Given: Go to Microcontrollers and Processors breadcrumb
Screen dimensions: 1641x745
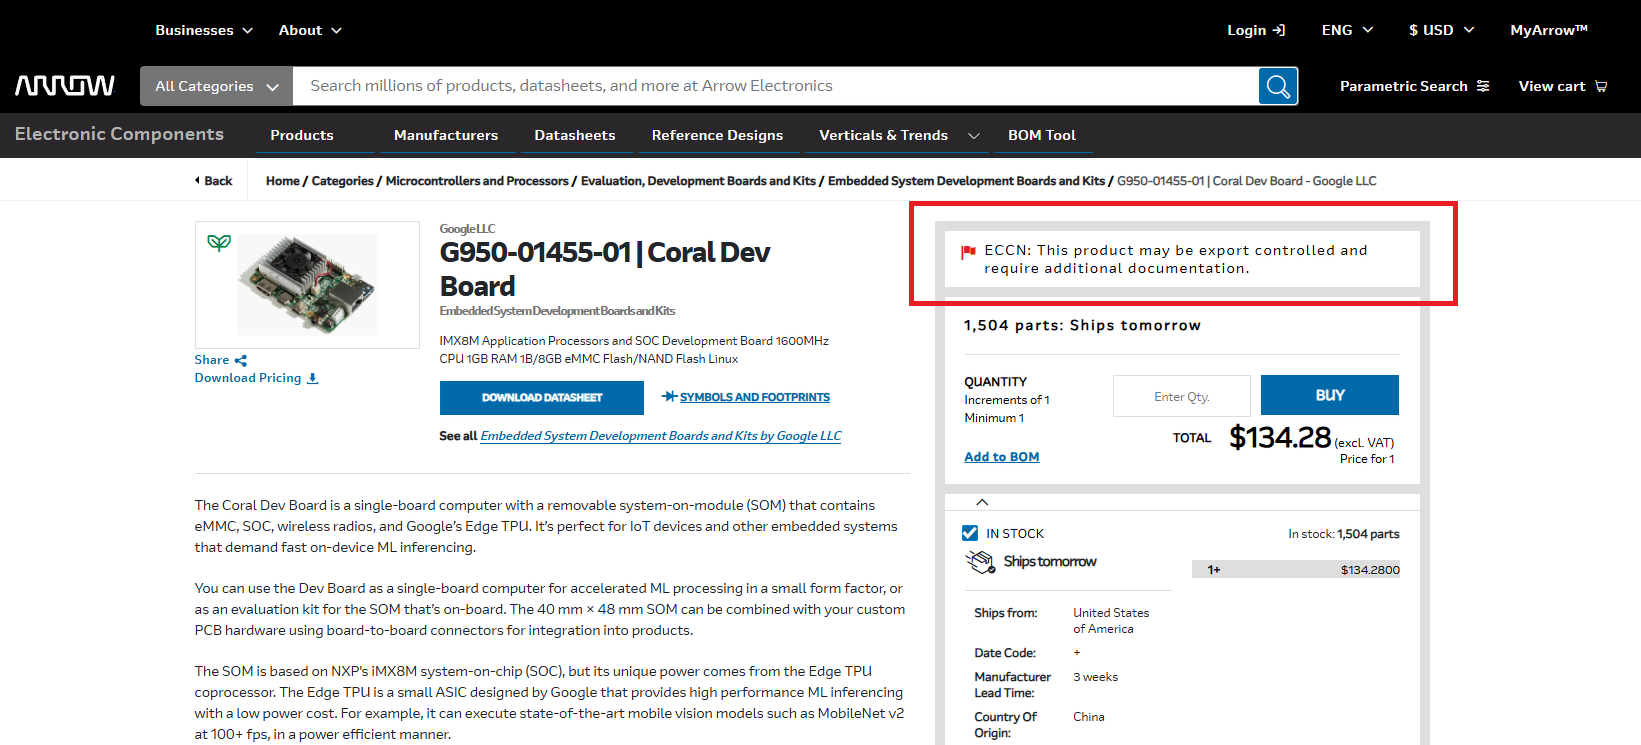Looking at the screenshot, I should [477, 181].
